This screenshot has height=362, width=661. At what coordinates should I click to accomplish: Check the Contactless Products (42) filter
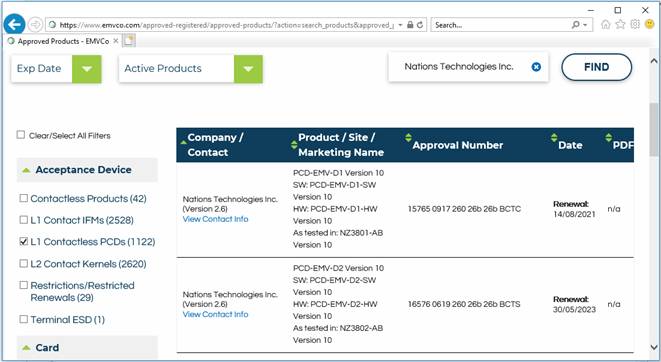[24, 198]
